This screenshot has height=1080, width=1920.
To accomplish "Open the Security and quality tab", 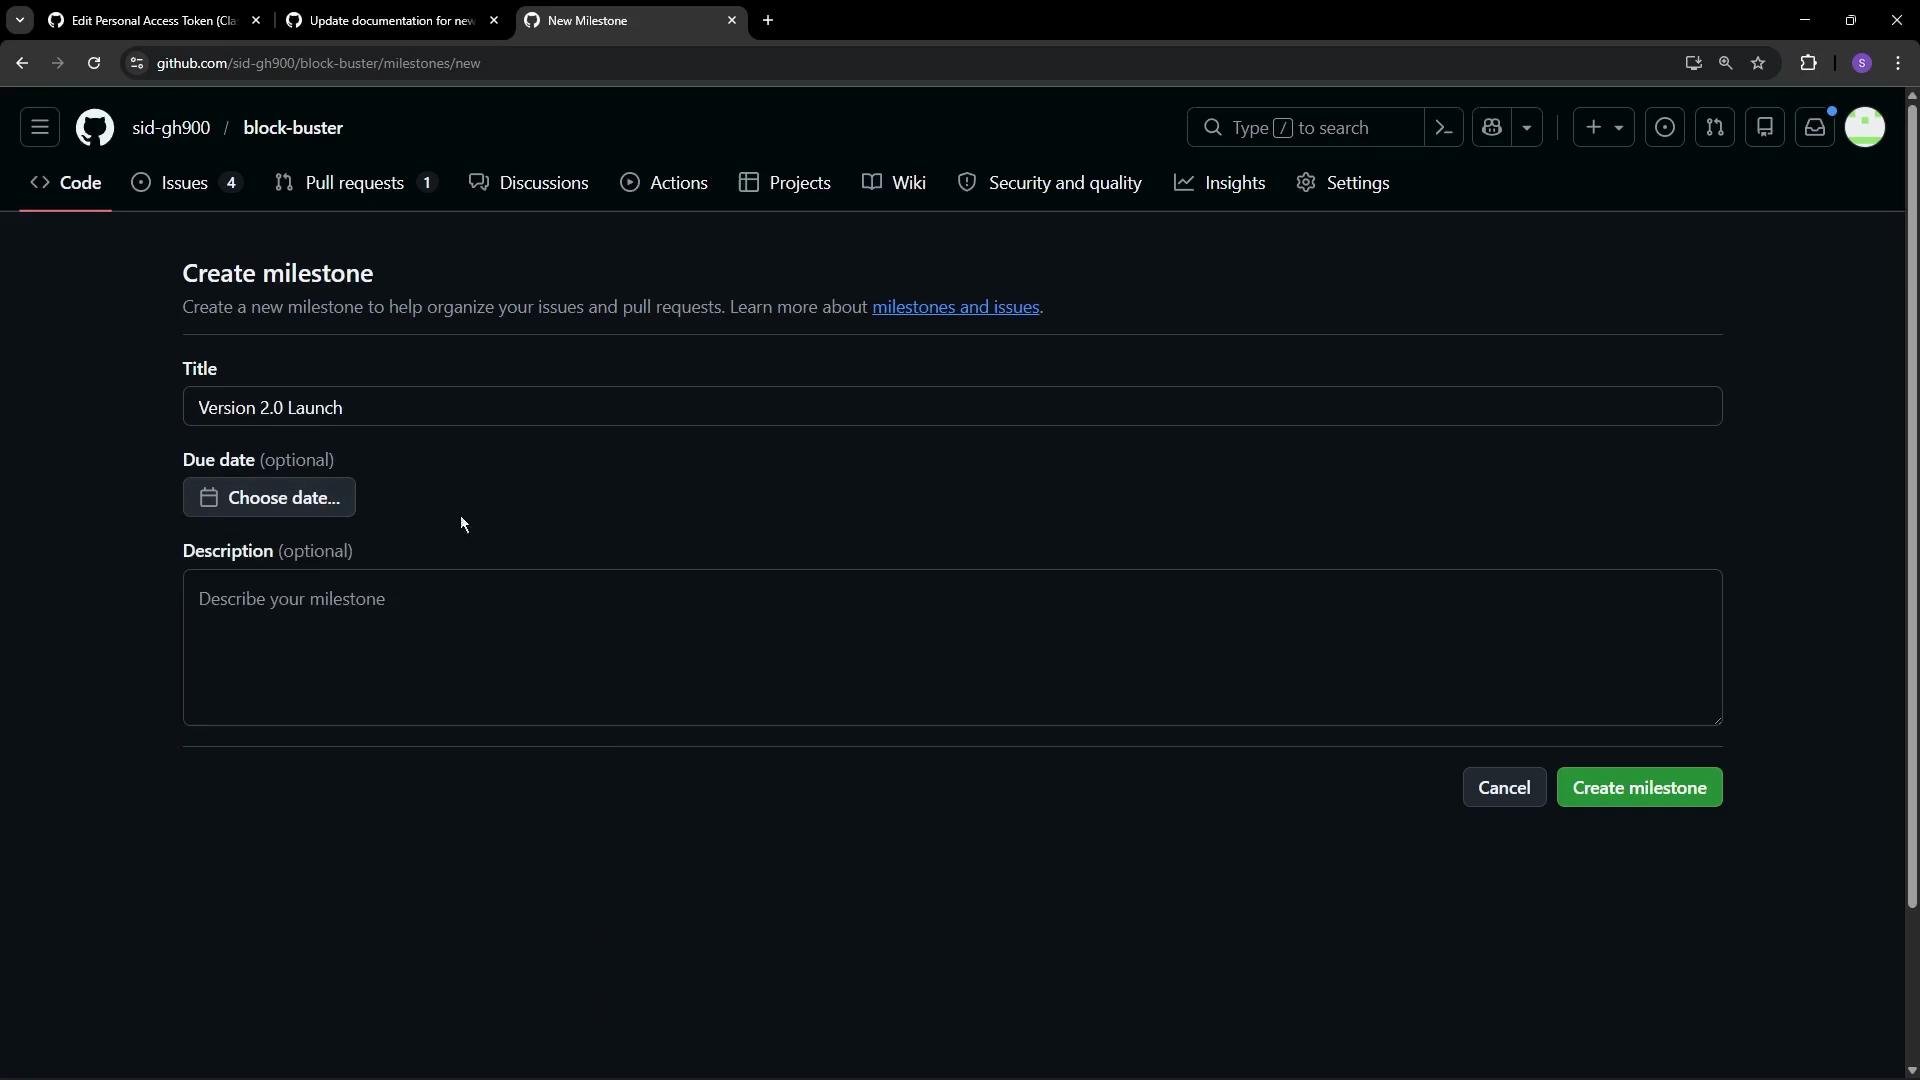I will tap(1050, 183).
